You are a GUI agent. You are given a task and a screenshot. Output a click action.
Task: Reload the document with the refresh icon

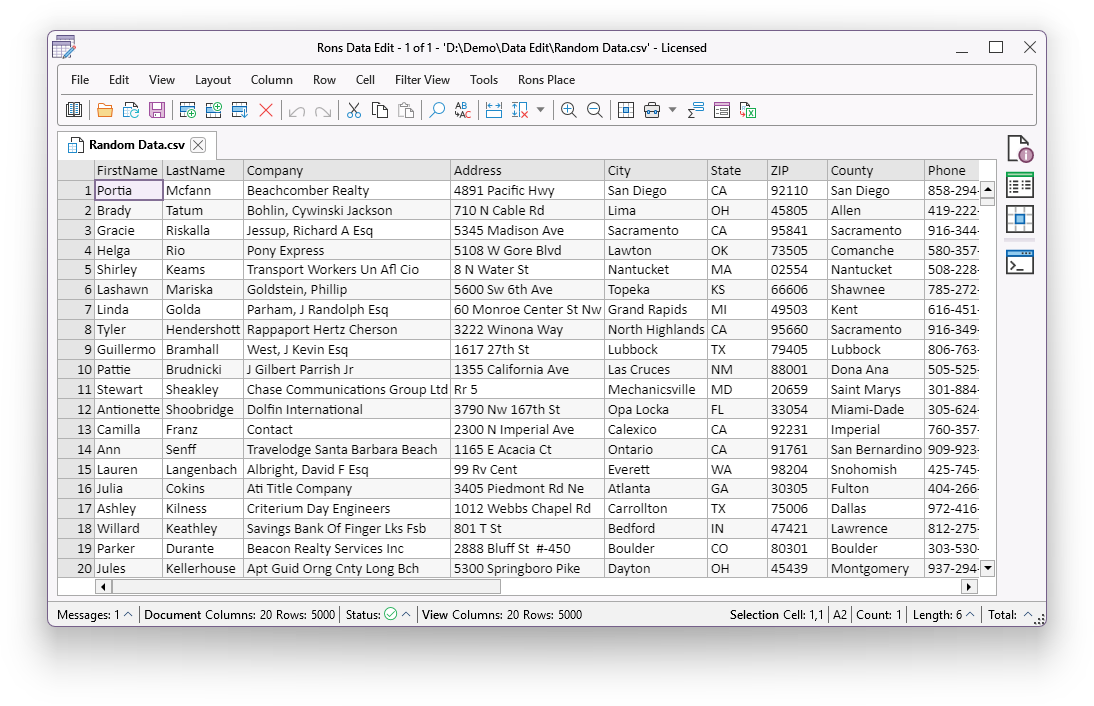click(131, 110)
